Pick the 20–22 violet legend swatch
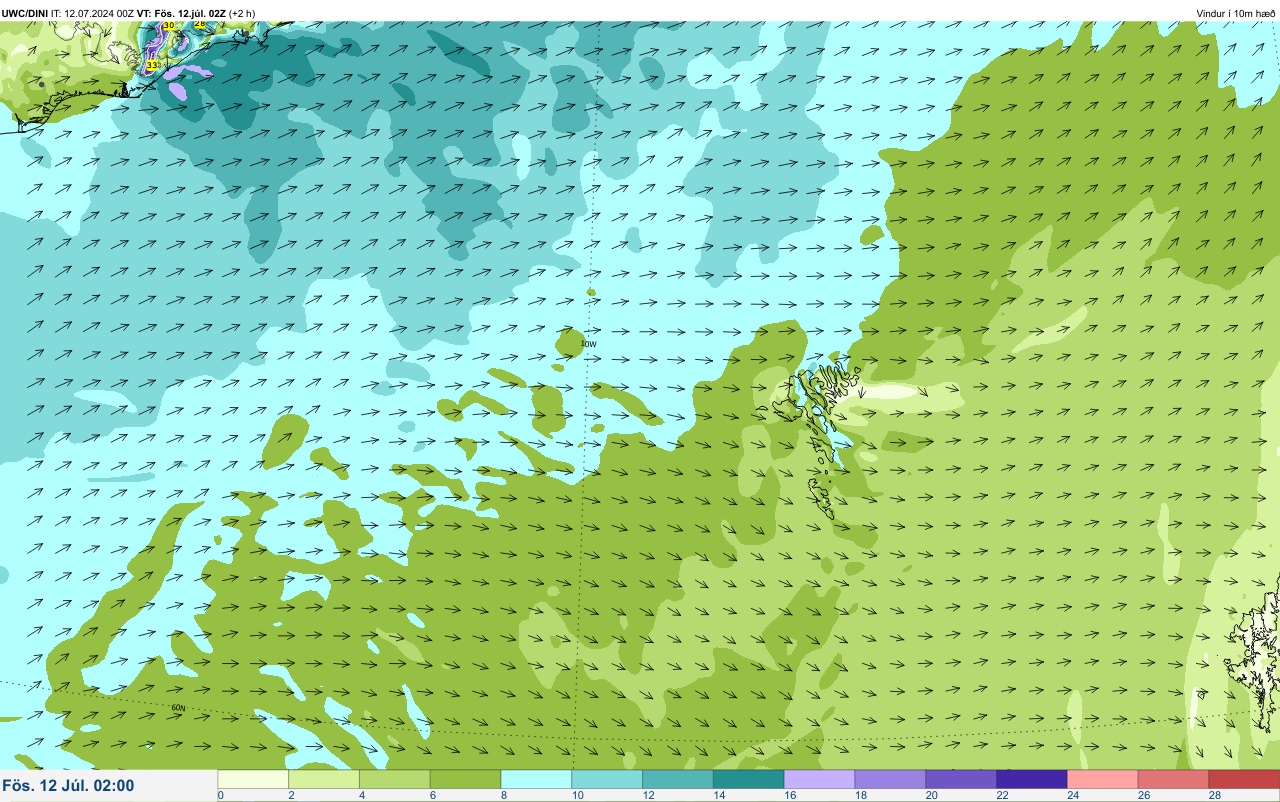 pos(961,779)
